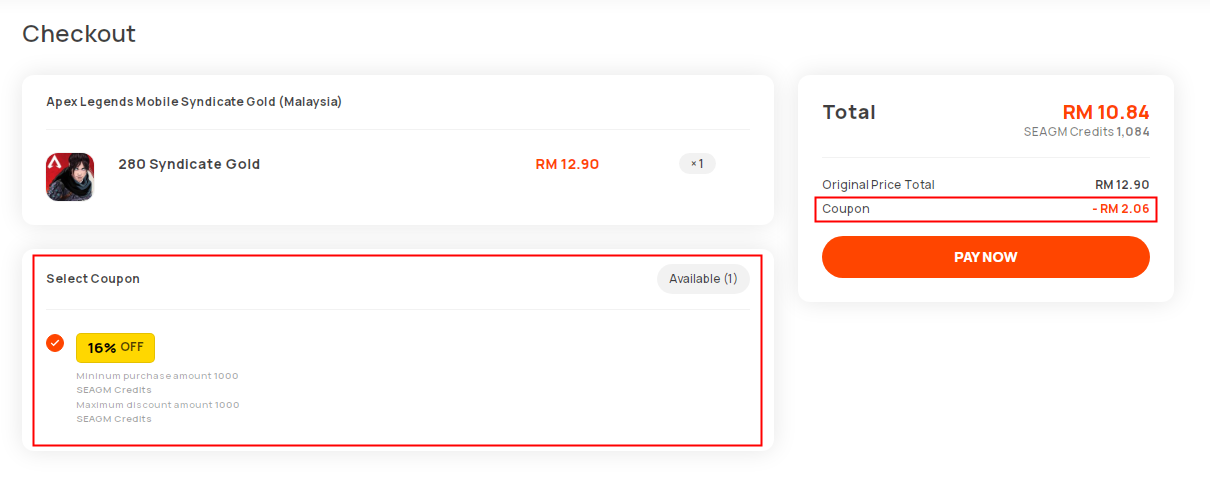Image resolution: width=1210 pixels, height=478 pixels.
Task: Click the Apex Legends Mobile Syndicate Gold title
Action: [x=194, y=102]
